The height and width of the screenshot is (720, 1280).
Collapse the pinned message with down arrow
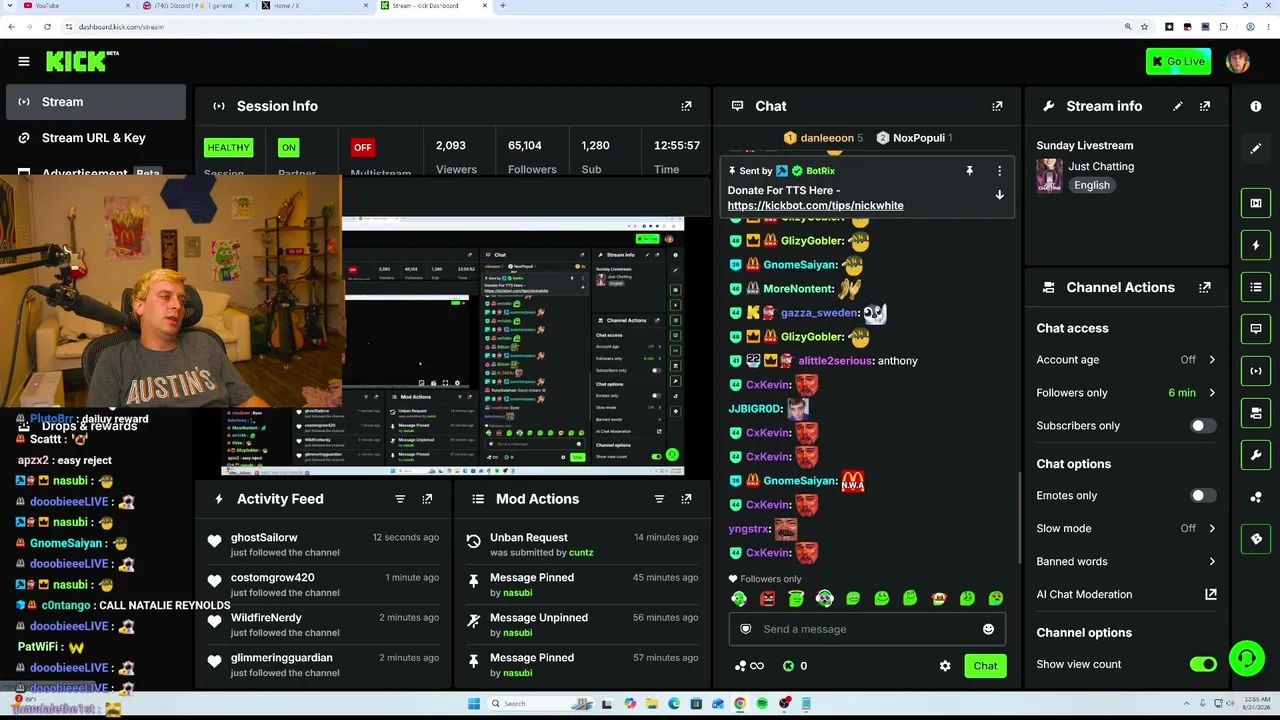(x=999, y=196)
